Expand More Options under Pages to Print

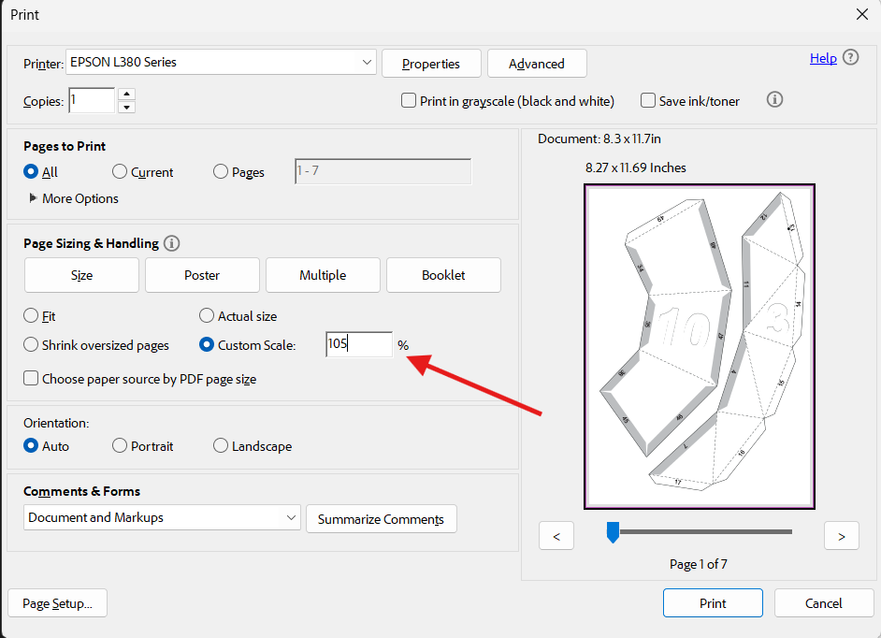point(74,198)
